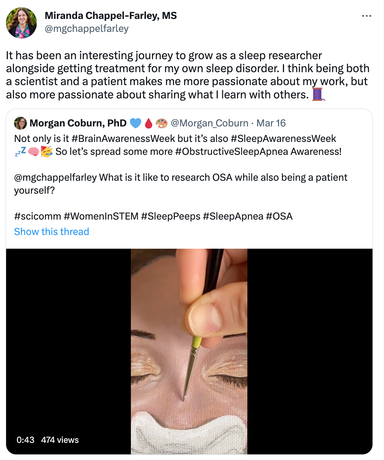Click the brain emoji in quoted tweet
Viewport: 384px width, 460px height.
33,152
